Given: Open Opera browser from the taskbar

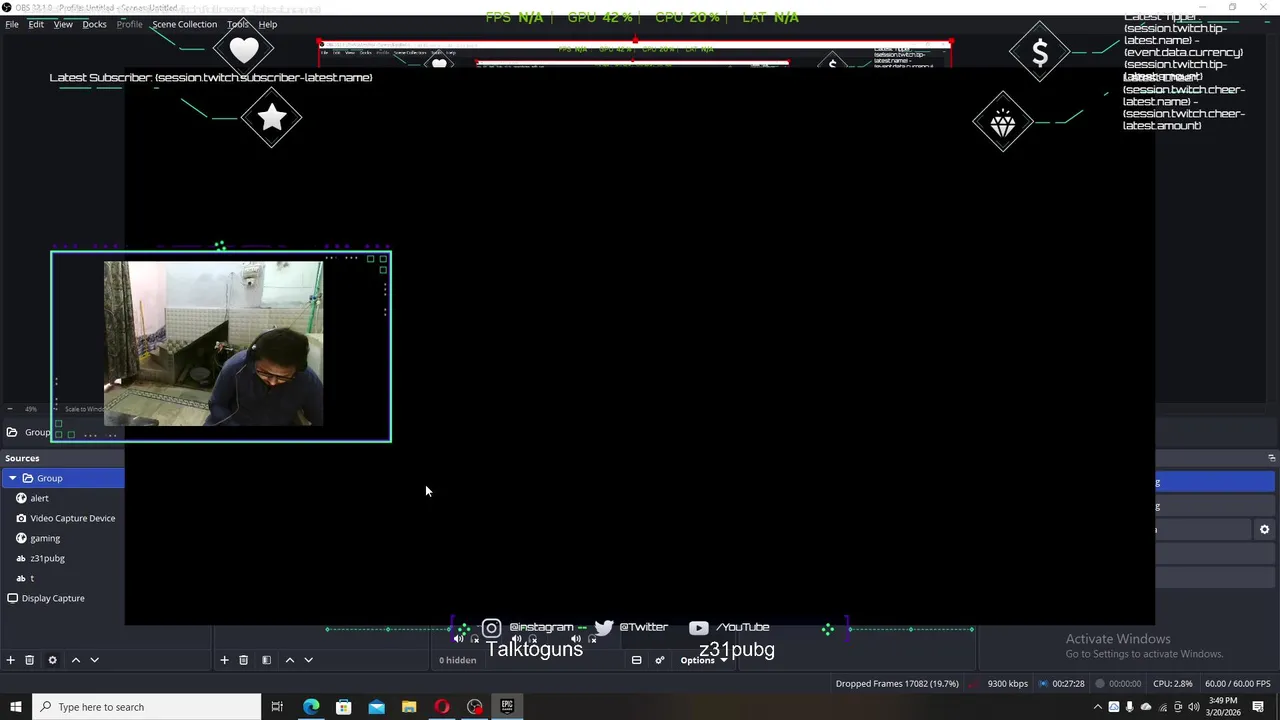Looking at the screenshot, I should tap(442, 707).
